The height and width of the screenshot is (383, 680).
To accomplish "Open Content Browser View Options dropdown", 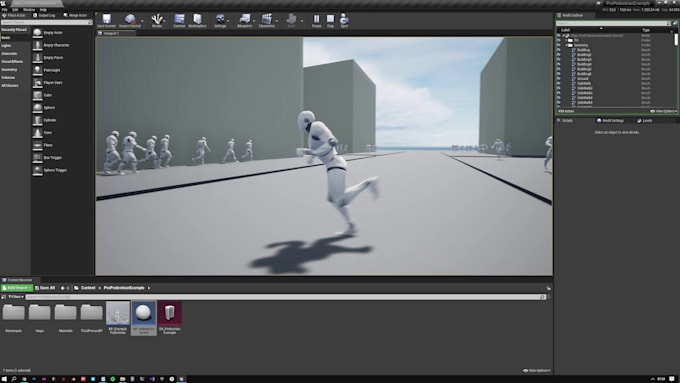I will click(537, 370).
